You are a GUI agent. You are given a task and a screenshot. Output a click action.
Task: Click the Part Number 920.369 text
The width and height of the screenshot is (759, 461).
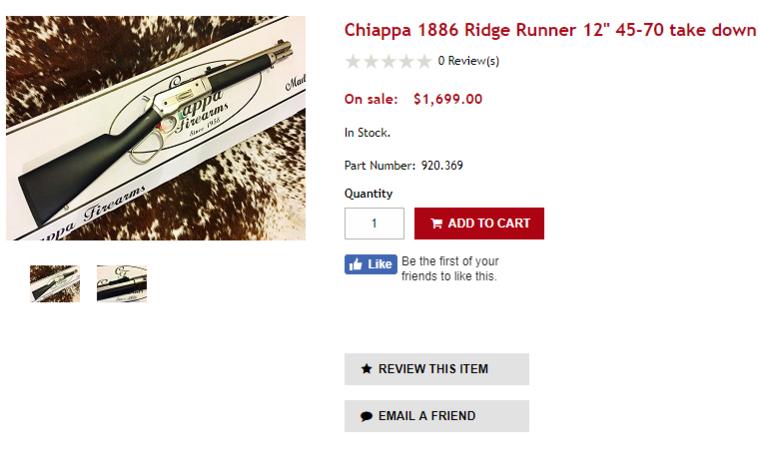point(404,166)
